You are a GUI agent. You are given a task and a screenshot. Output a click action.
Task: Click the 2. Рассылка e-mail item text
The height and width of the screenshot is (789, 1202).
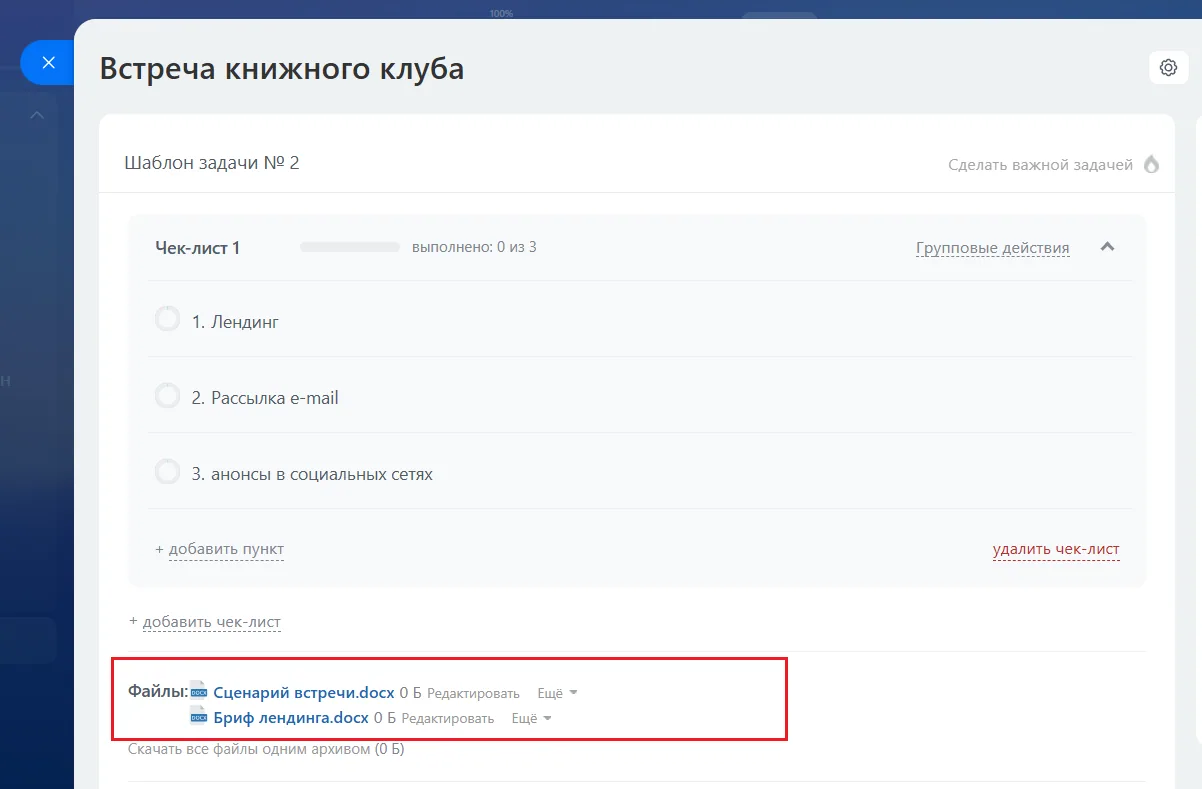click(x=265, y=398)
